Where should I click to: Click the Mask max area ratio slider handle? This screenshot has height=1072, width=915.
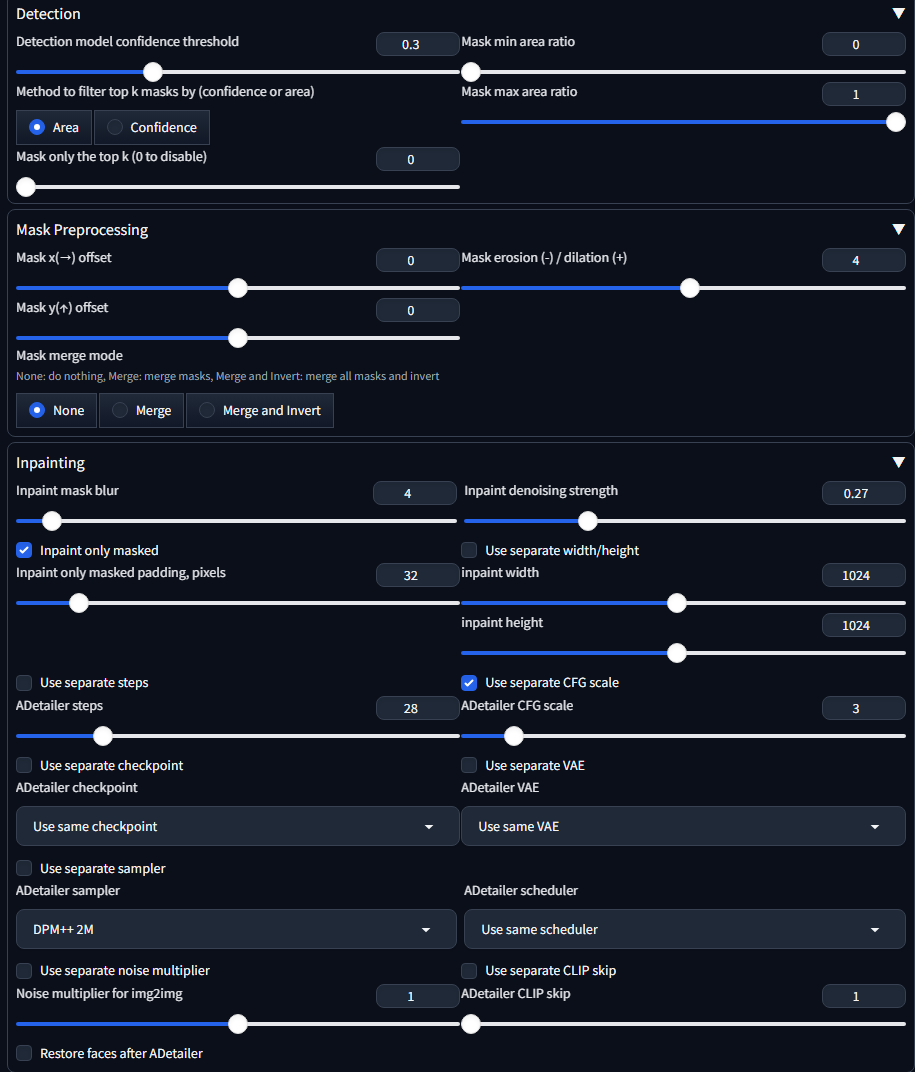click(896, 122)
